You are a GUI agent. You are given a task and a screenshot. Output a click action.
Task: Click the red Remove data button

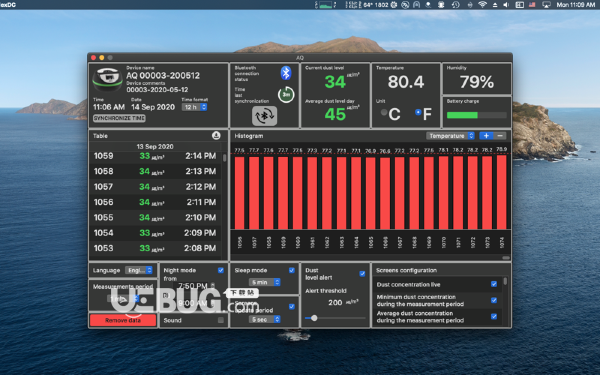[123, 320]
